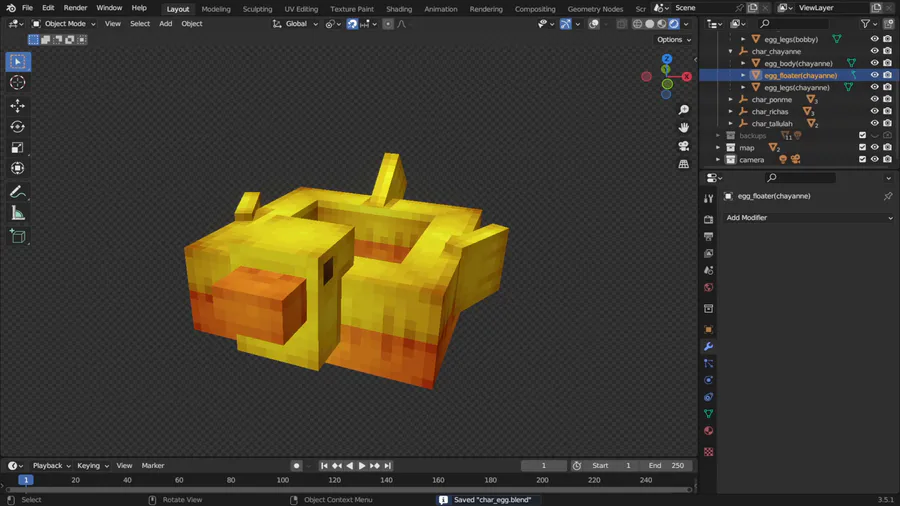Open the Physics properties tab

[708, 380]
